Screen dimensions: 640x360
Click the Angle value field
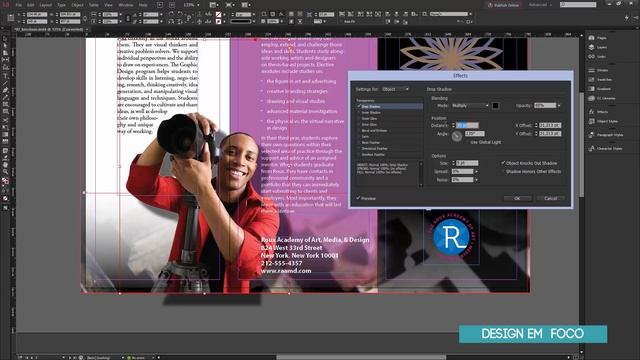(x=475, y=133)
